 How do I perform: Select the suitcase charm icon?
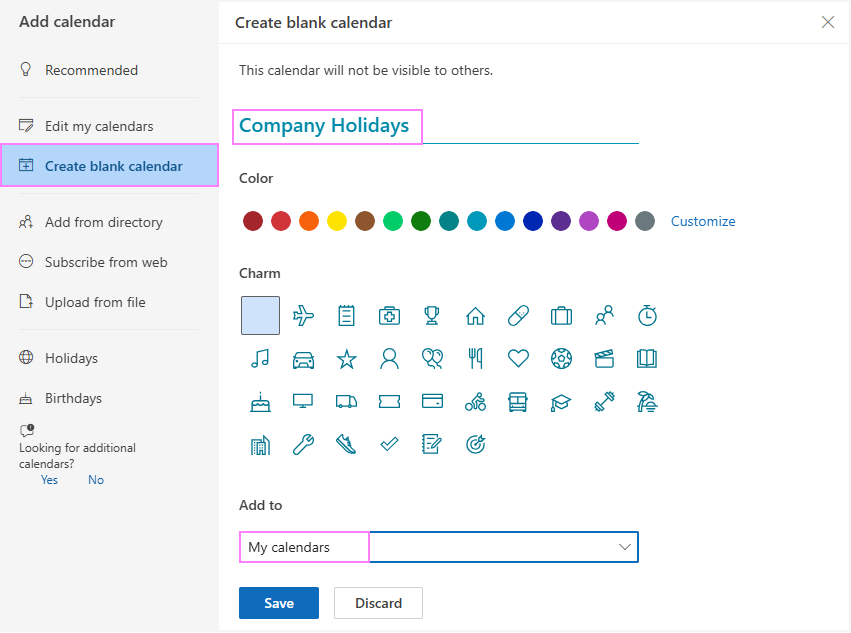[x=561, y=315]
